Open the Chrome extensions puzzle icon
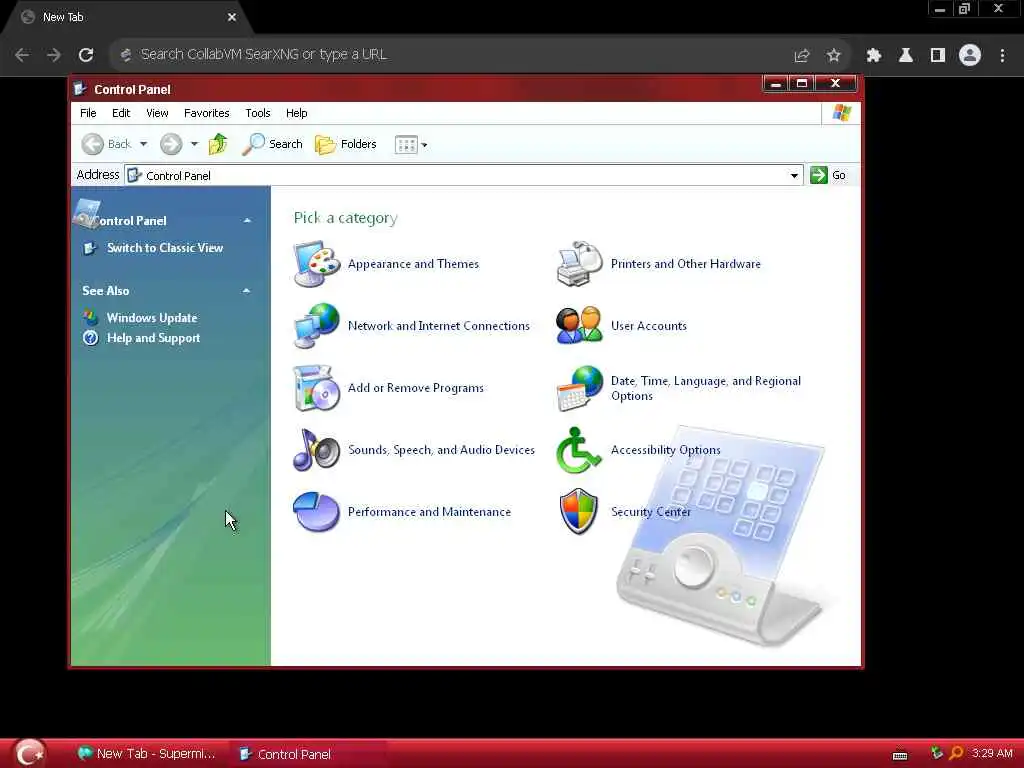The image size is (1024, 768). [x=874, y=56]
